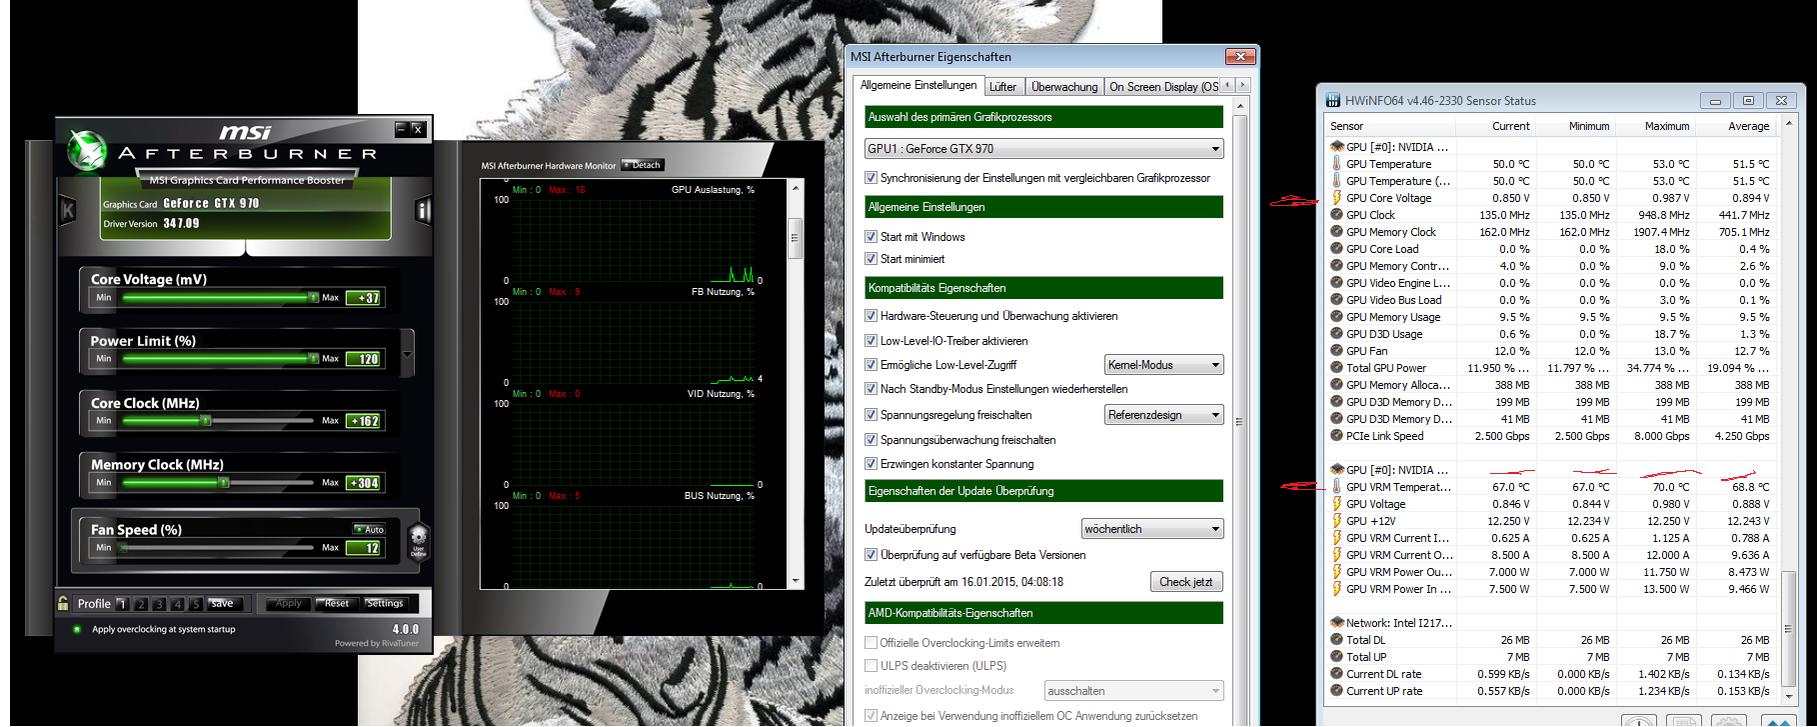The image size is (1817, 727).
Task: Click the GPU Temperature thermometer icon in HWiNFO
Action: [x=1337, y=164]
